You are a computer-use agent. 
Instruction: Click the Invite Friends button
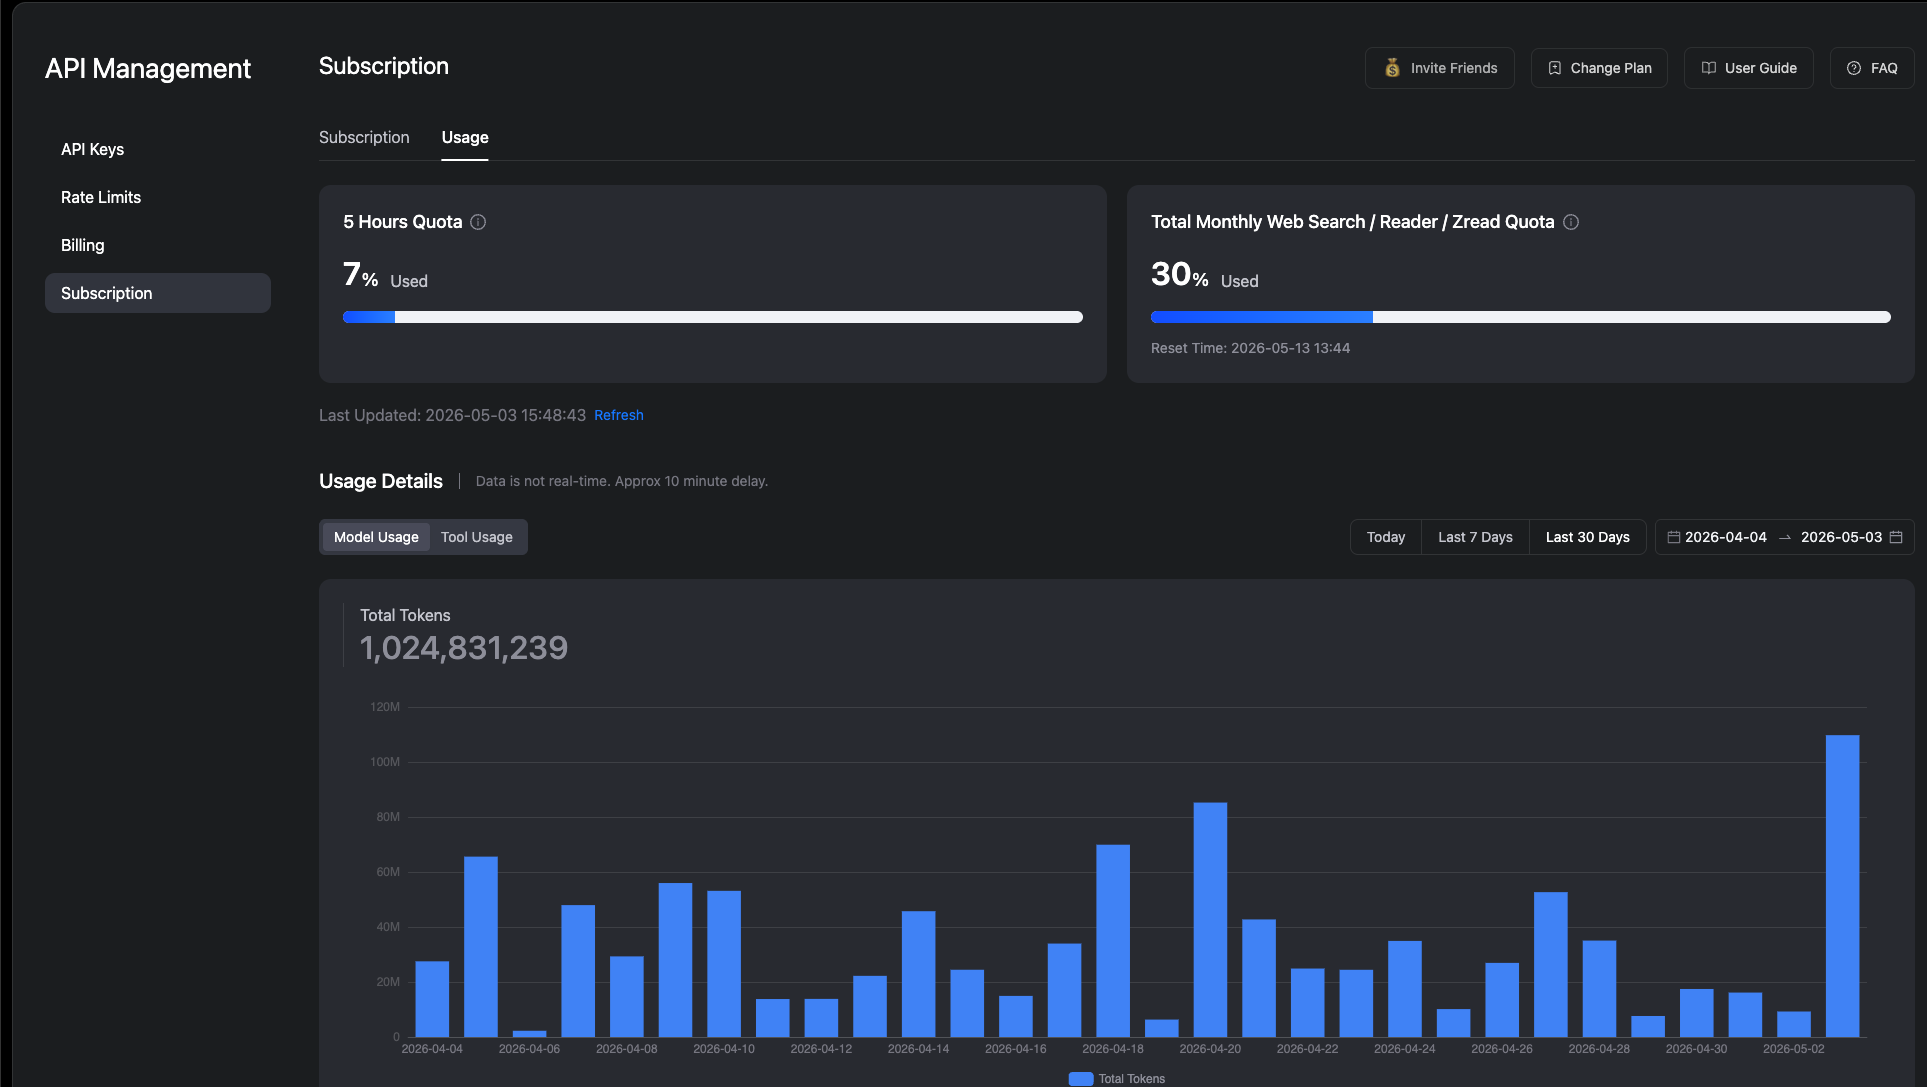(1440, 68)
